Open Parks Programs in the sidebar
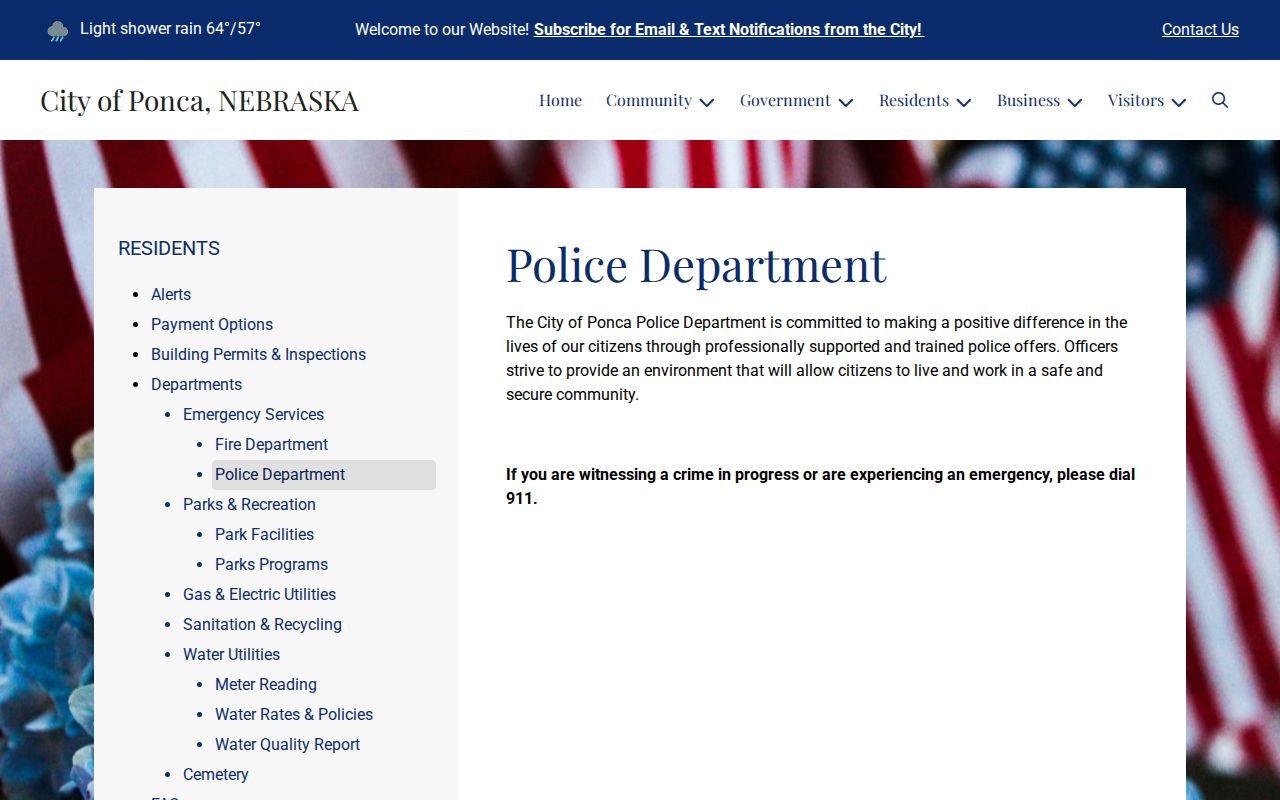This screenshot has width=1280, height=800. tap(271, 564)
